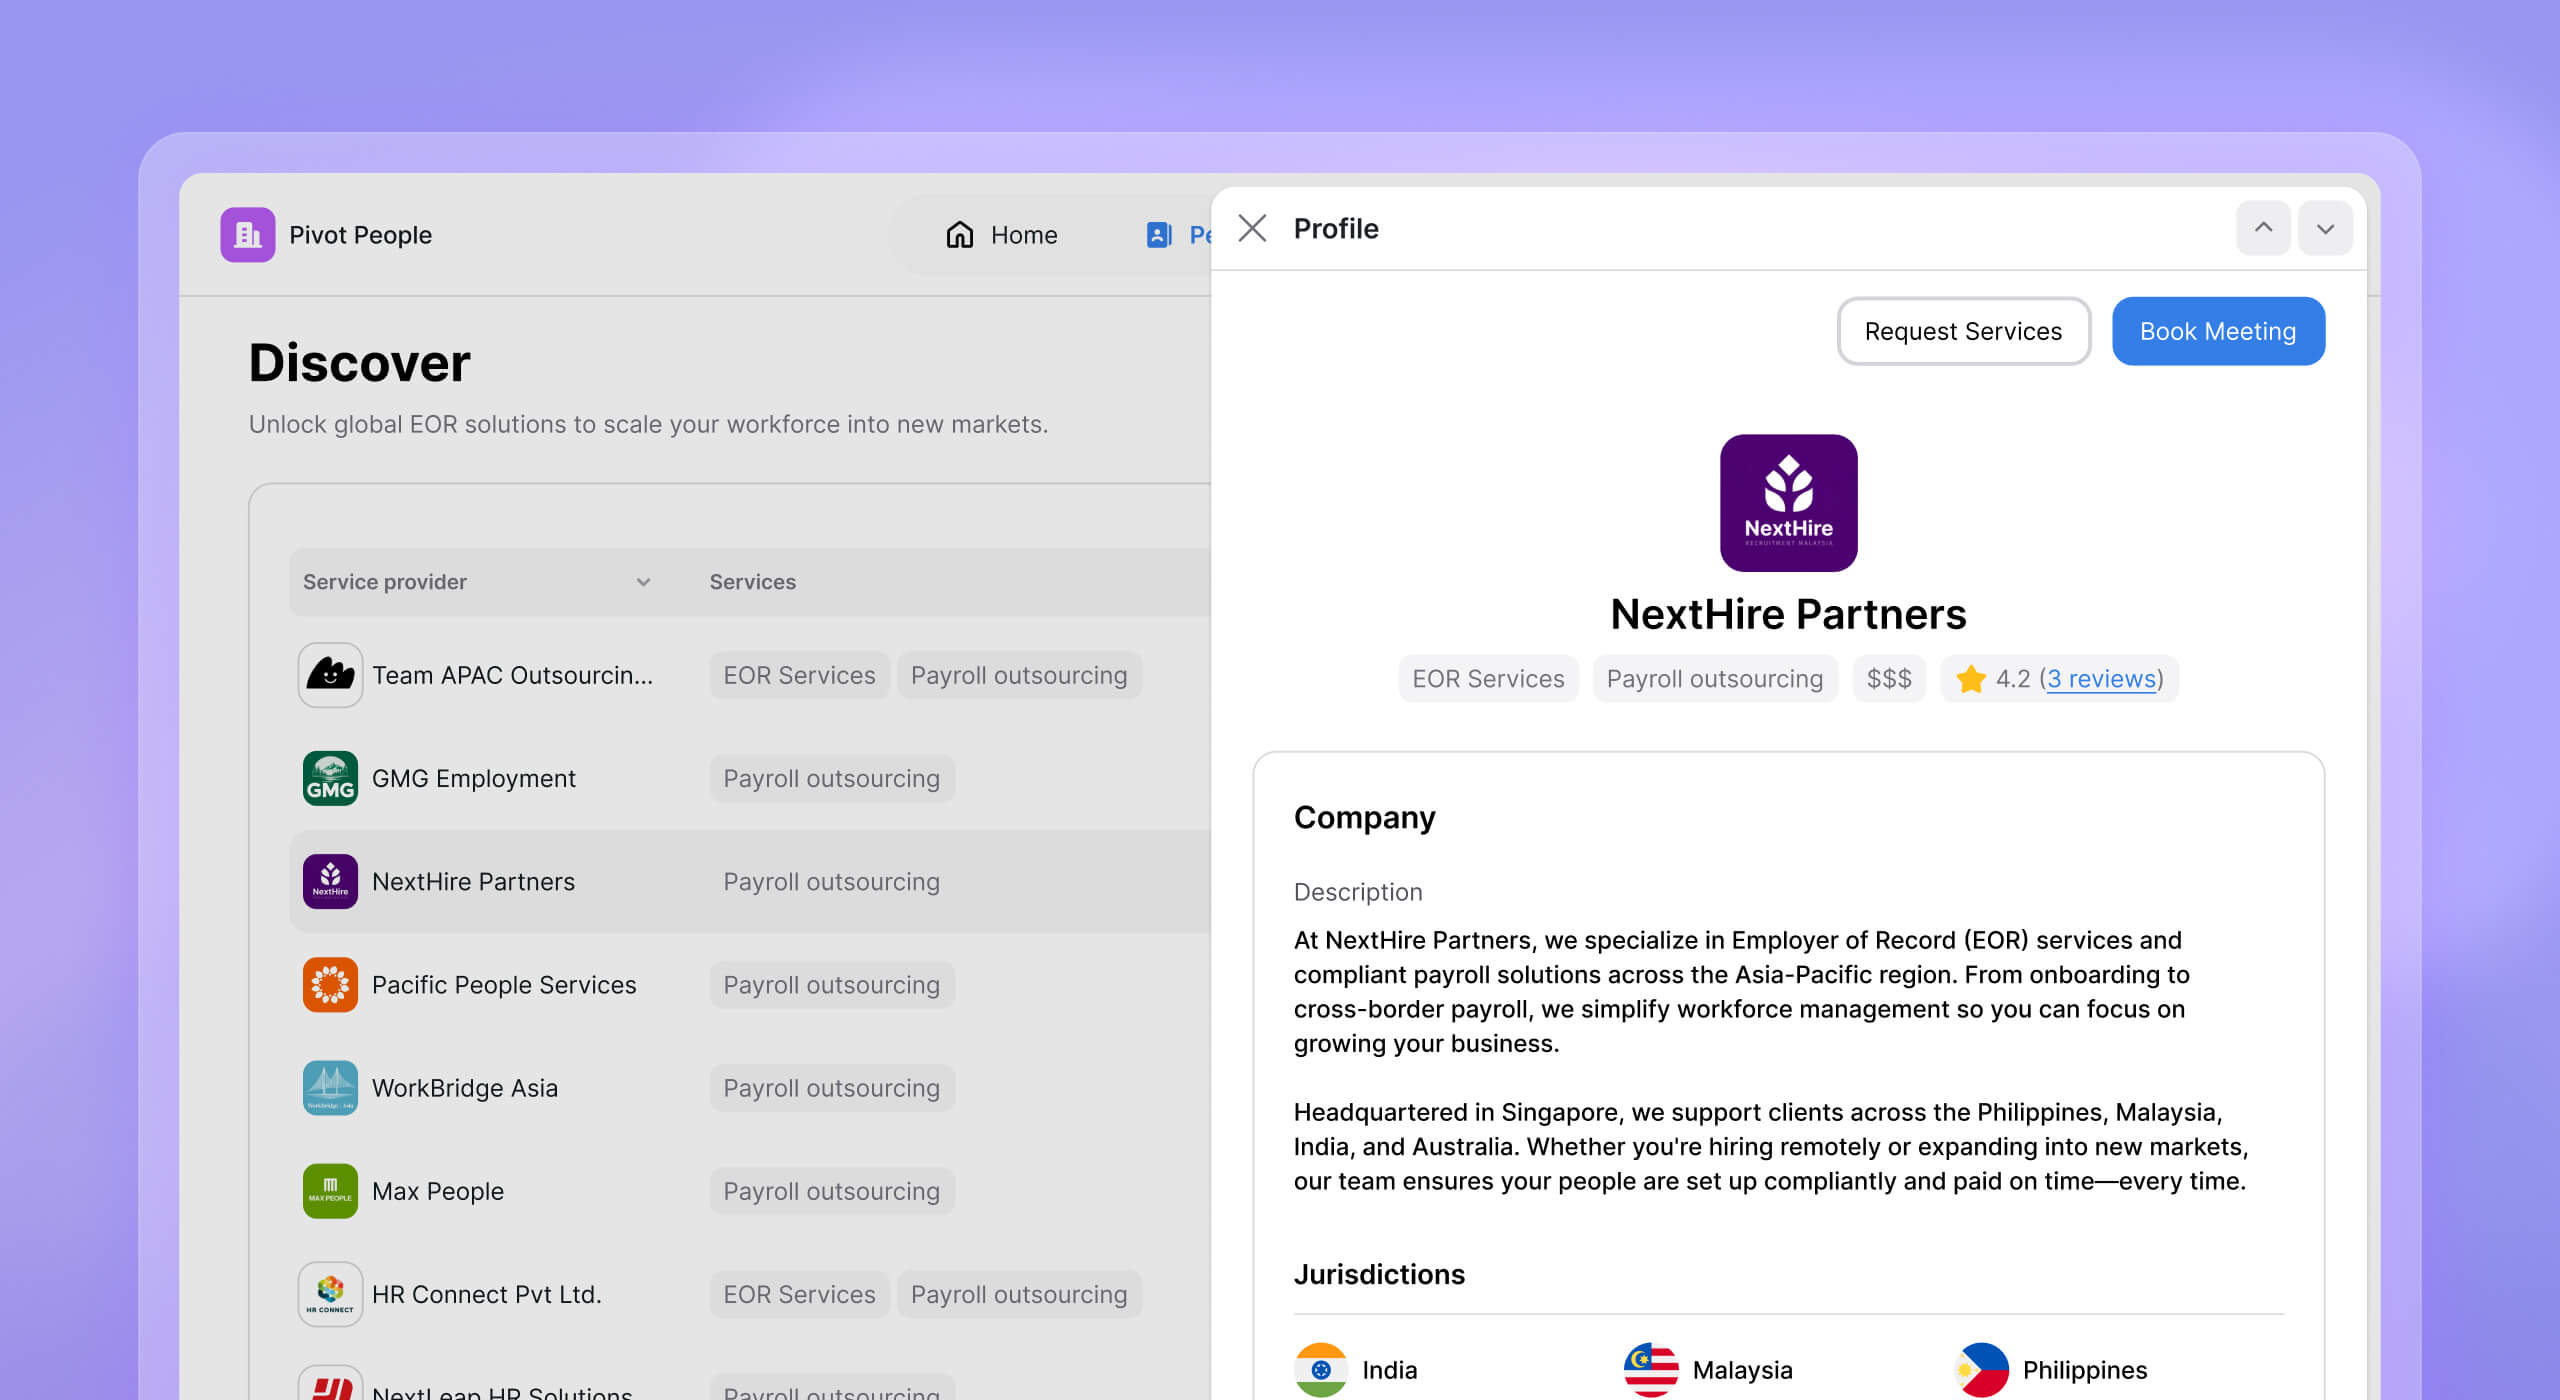Click the Request Services button
The height and width of the screenshot is (1400, 2560).
point(1962,331)
